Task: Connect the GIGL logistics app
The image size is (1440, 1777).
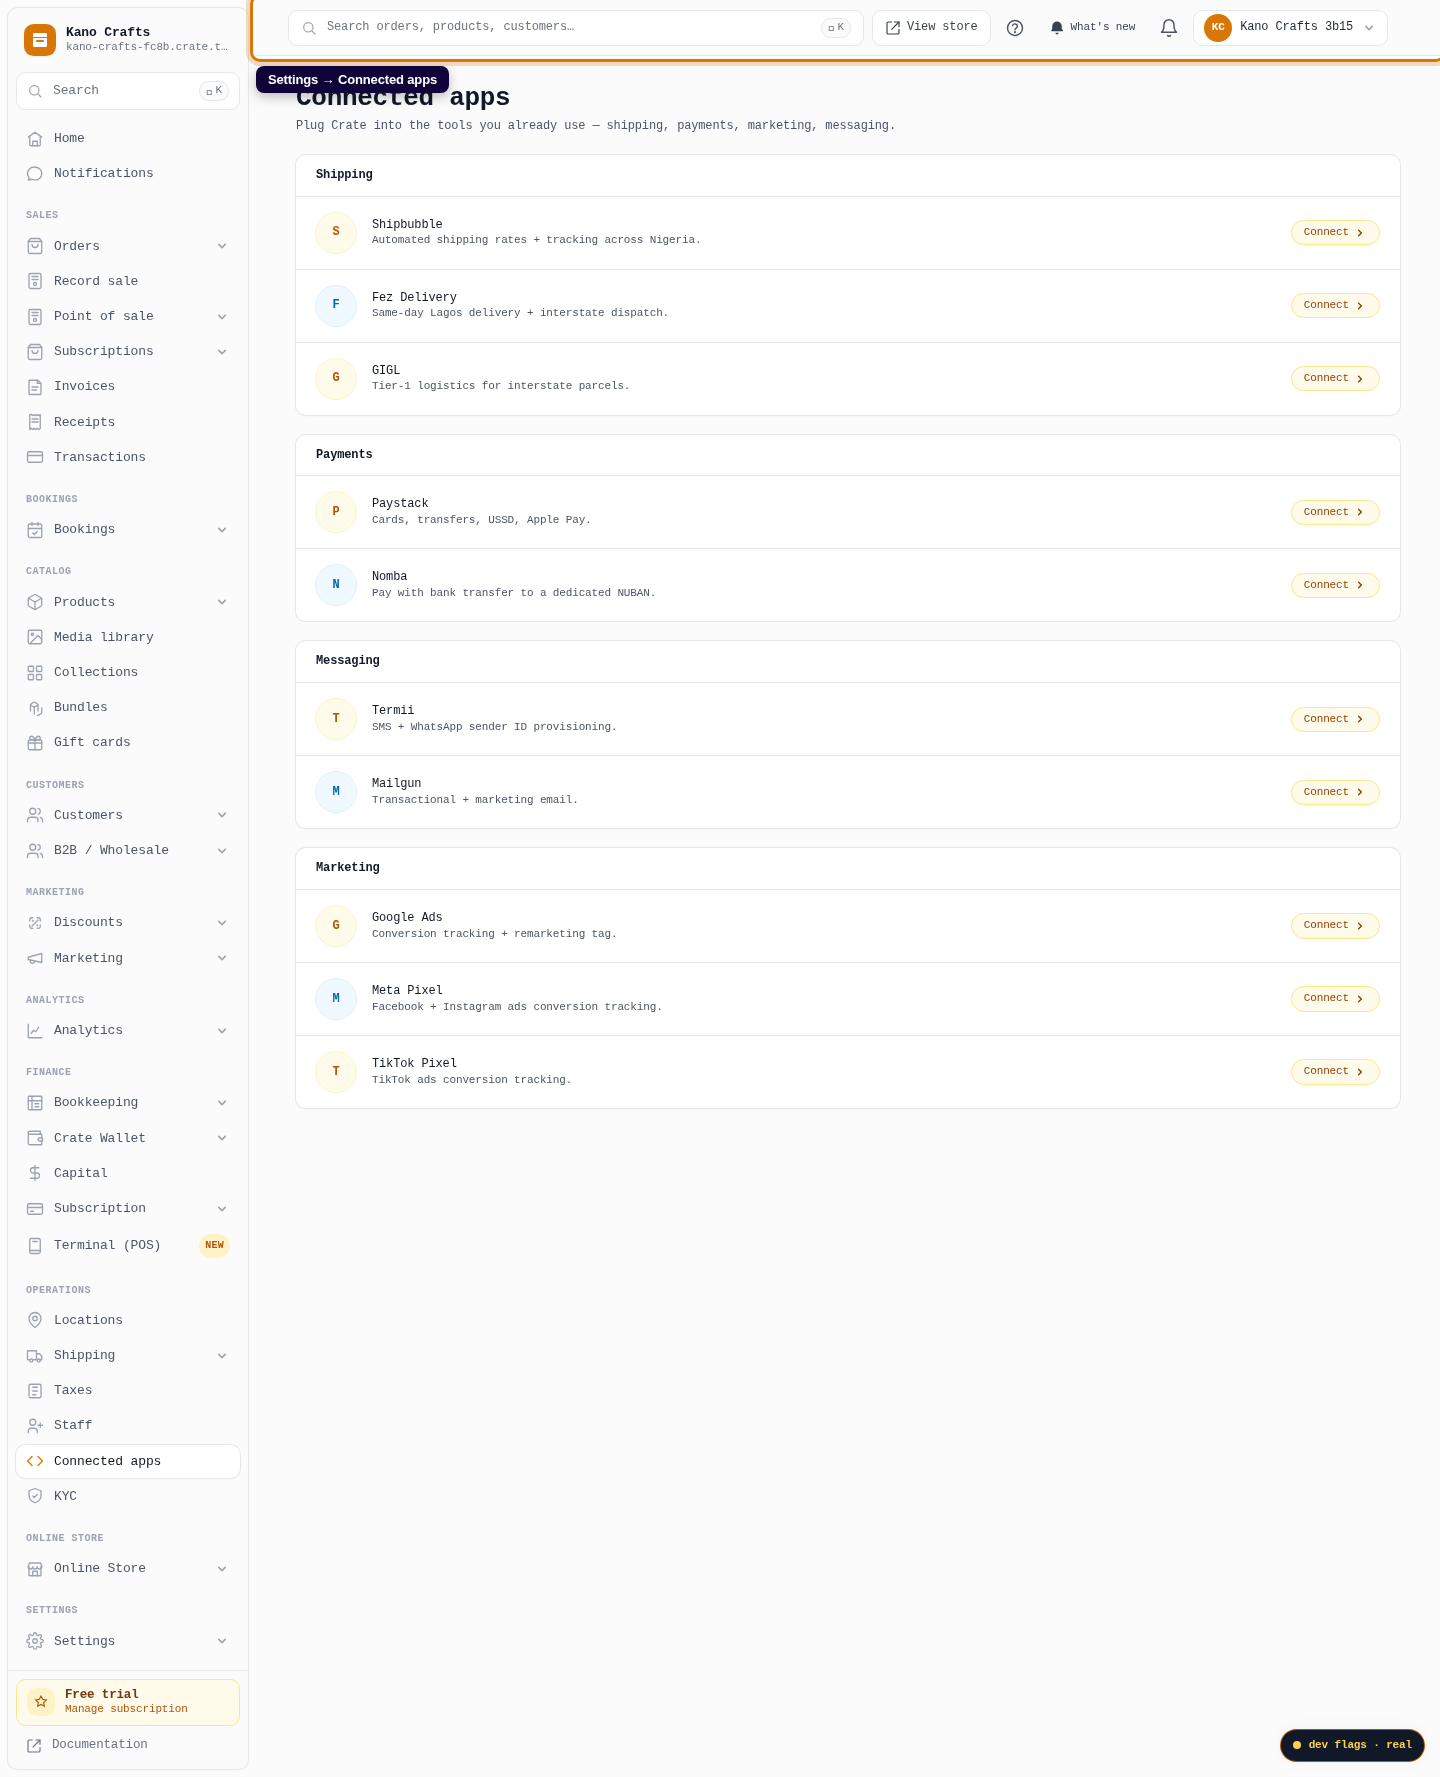Action: pos(1335,378)
